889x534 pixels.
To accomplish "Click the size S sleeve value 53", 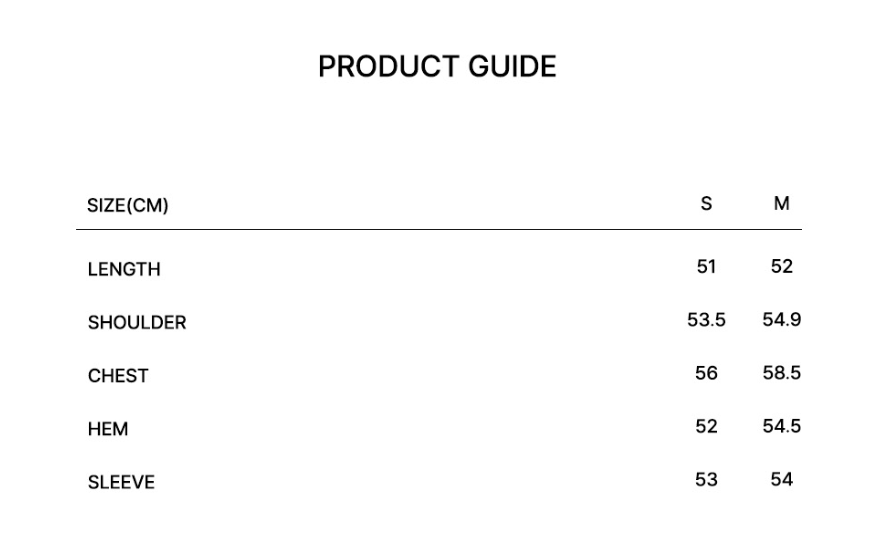I will 706,479.
